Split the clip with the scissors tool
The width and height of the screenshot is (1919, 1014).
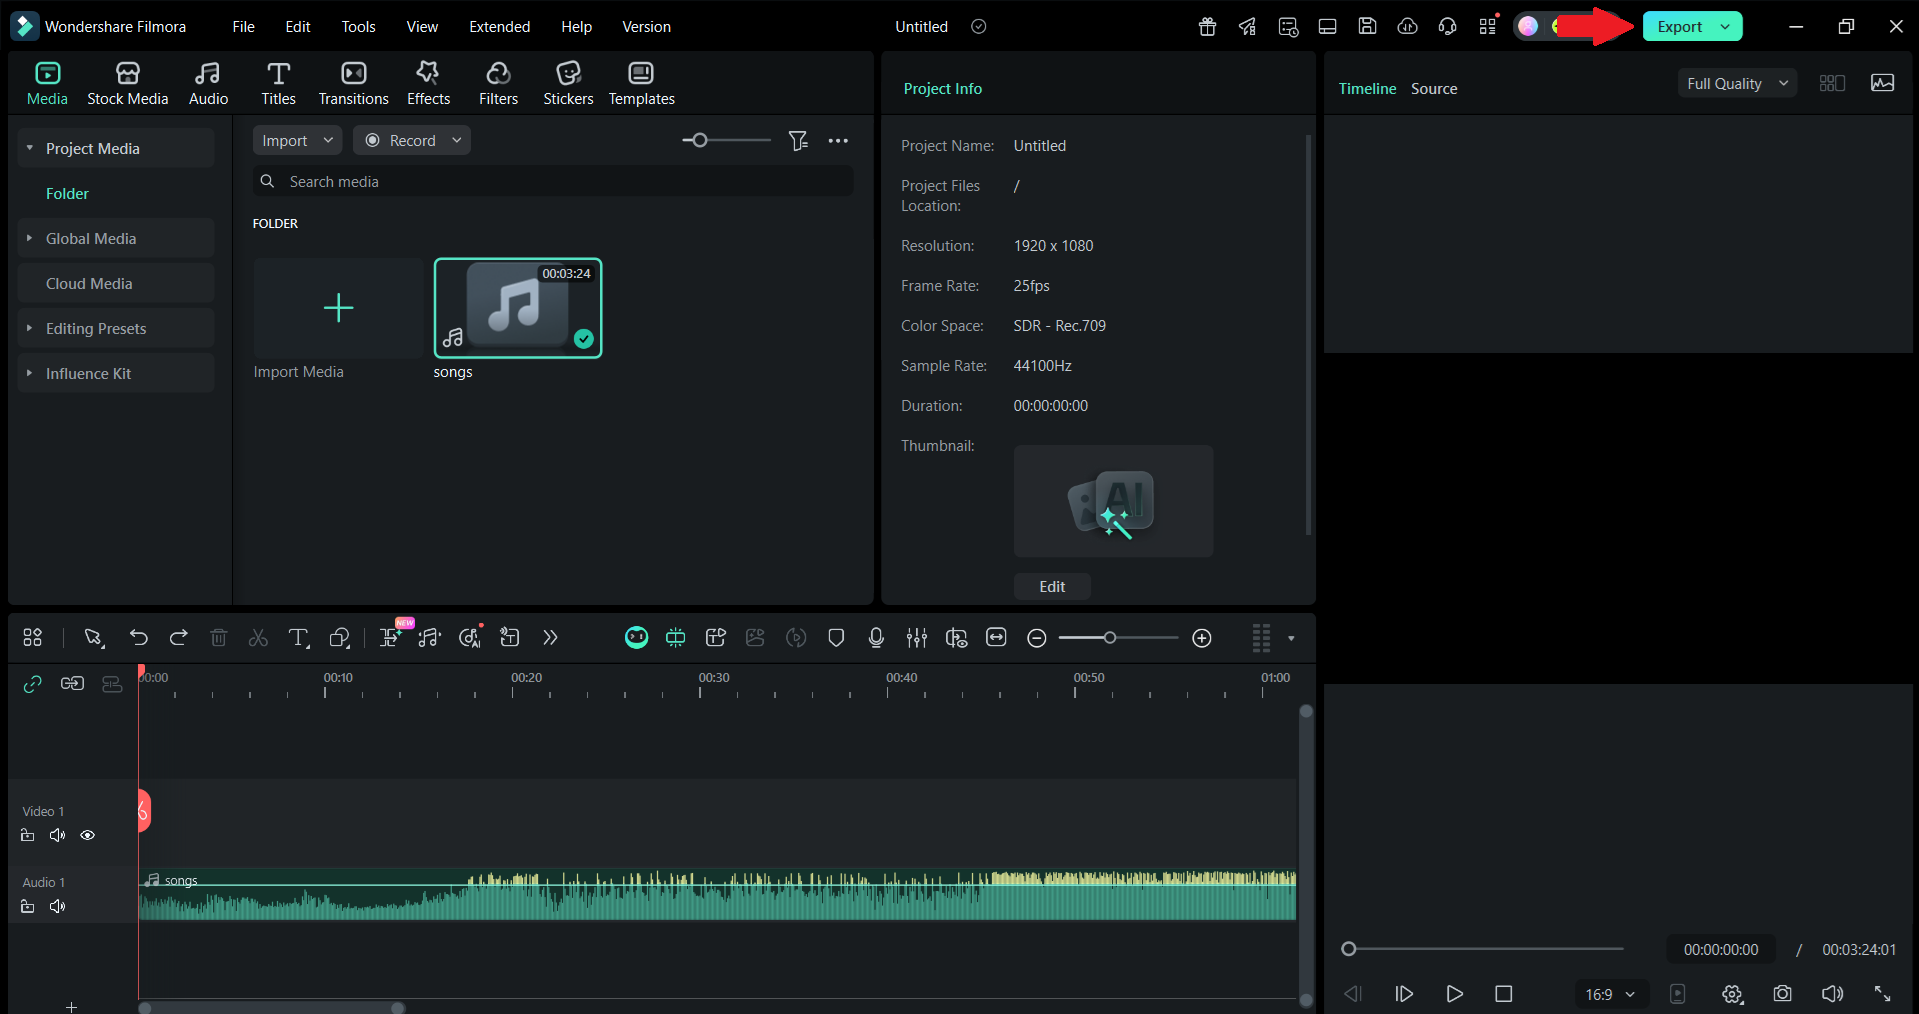[258, 638]
